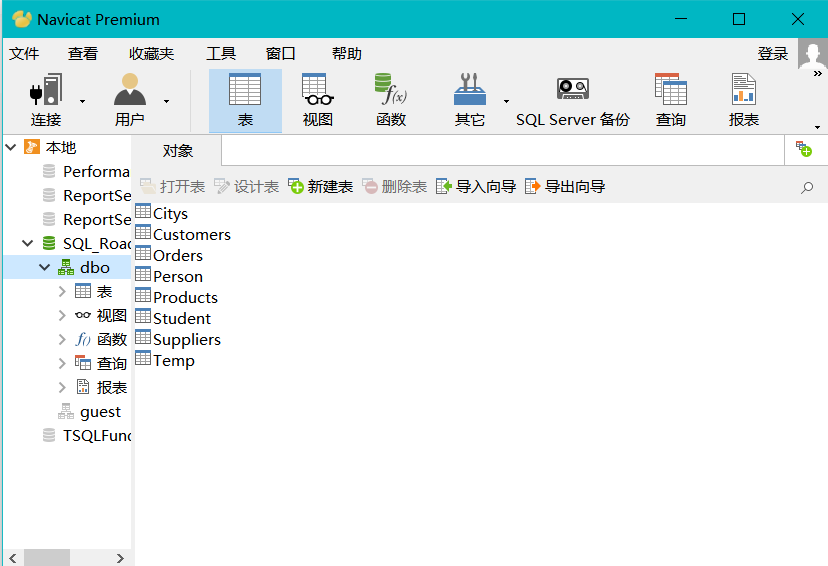Show more toolbar items with double chevron

(817, 73)
